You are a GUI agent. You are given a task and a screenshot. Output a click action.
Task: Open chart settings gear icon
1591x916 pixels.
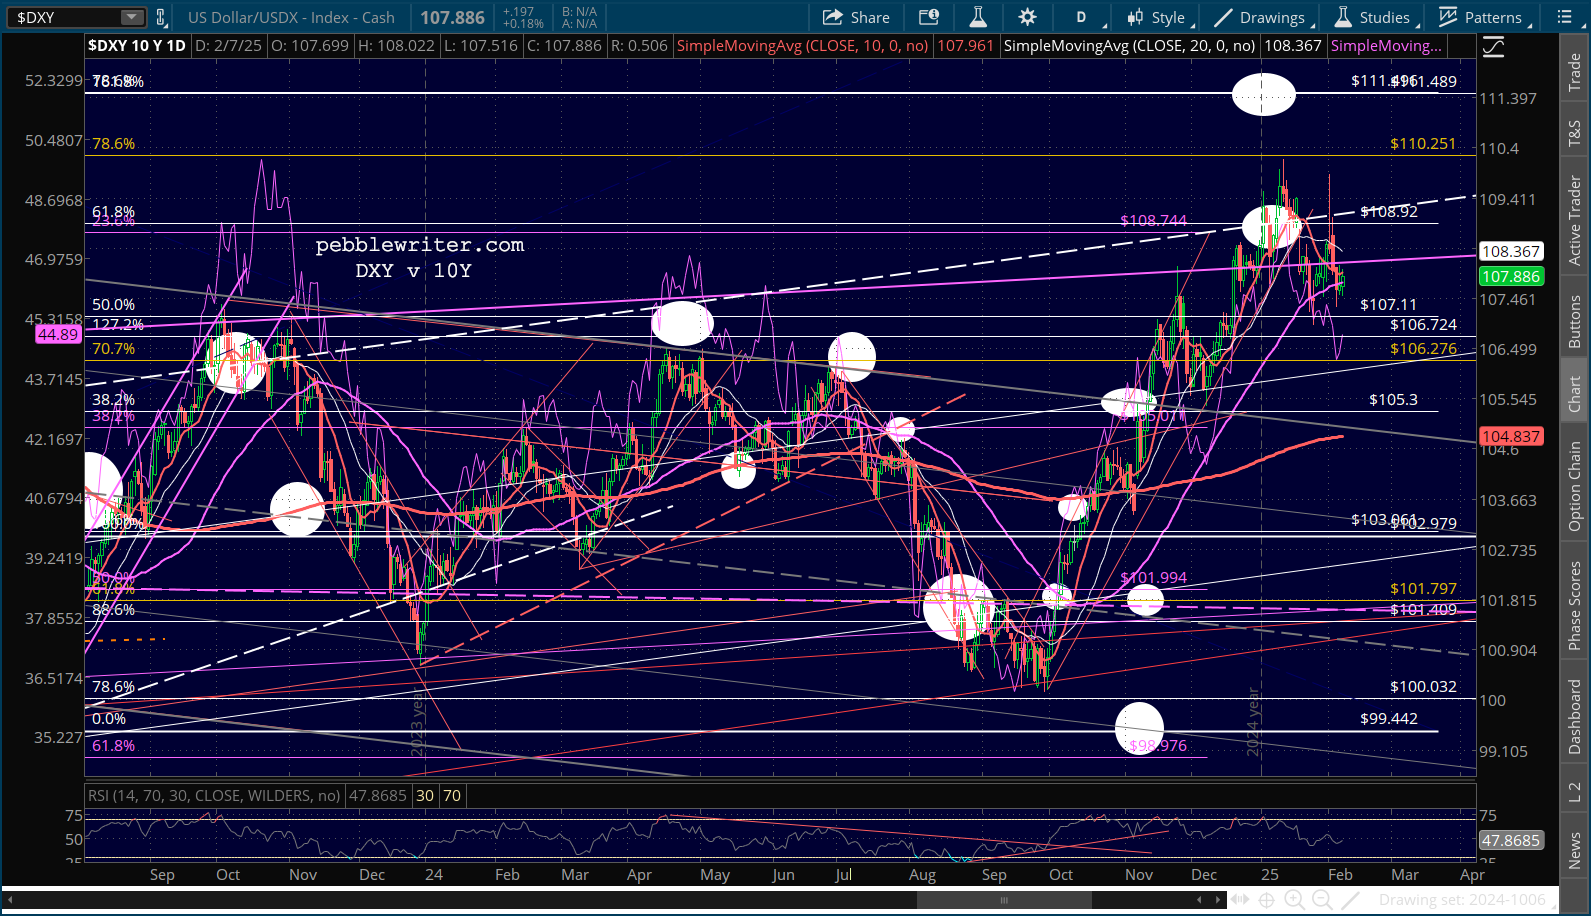click(x=1027, y=17)
